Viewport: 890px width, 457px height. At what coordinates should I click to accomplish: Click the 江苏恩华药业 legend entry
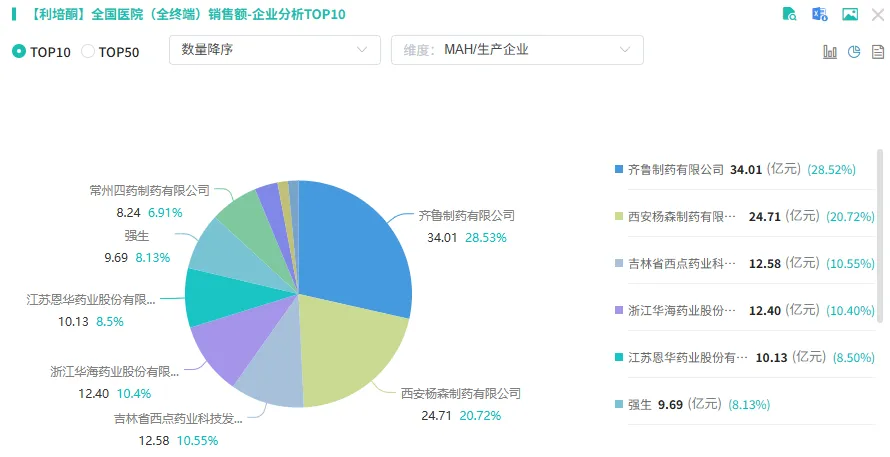click(x=680, y=358)
